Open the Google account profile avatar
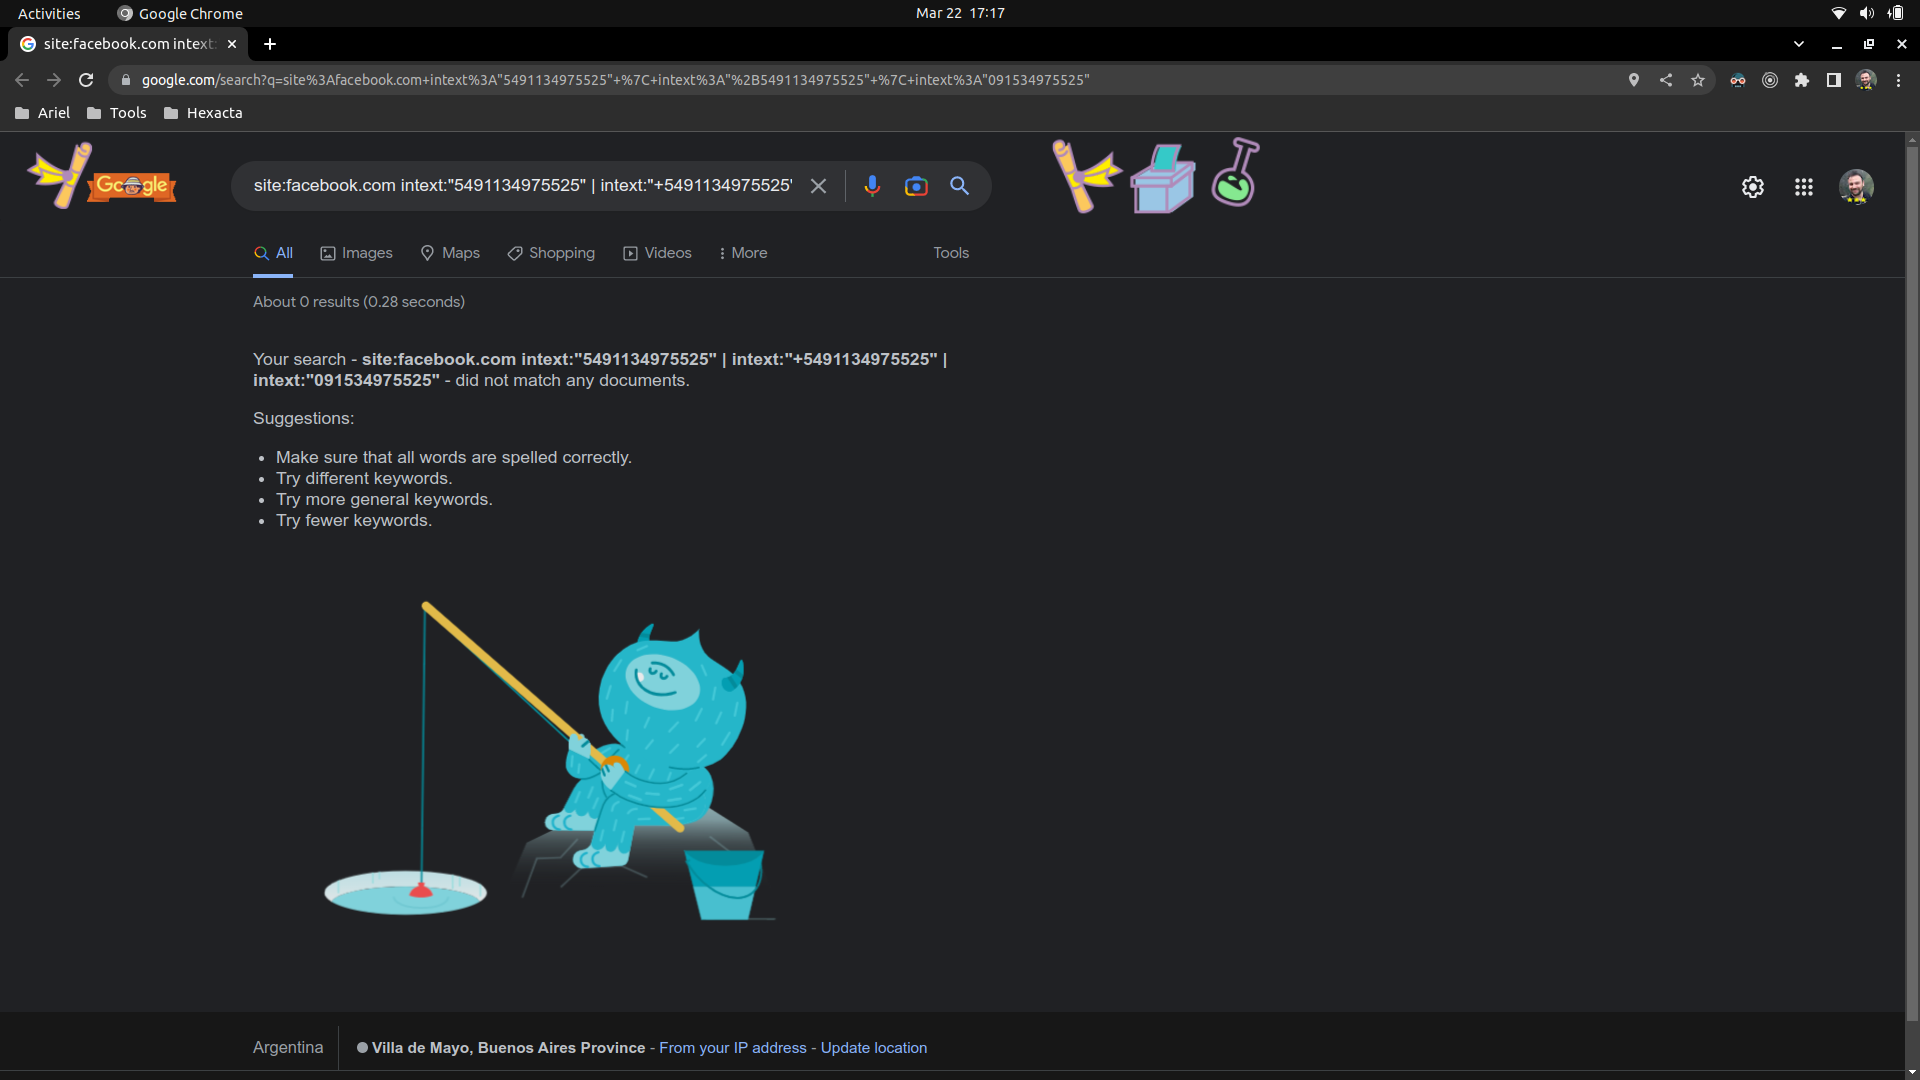Viewport: 1920px width, 1080px height. (1856, 186)
